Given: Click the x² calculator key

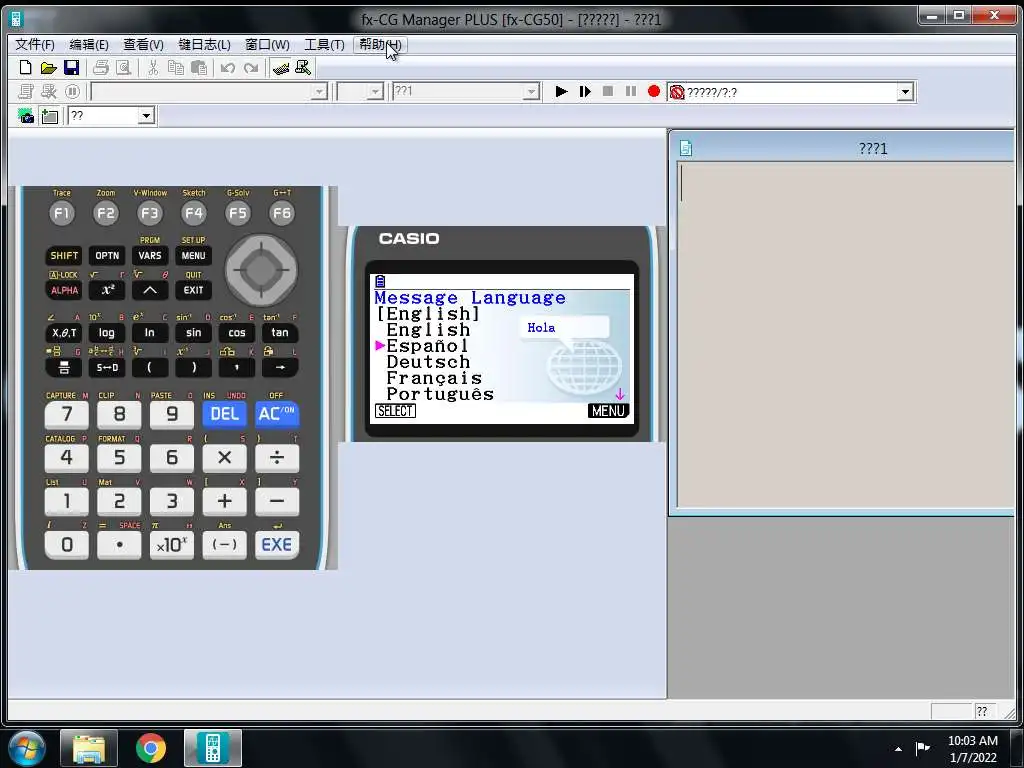Looking at the screenshot, I should coord(107,290).
